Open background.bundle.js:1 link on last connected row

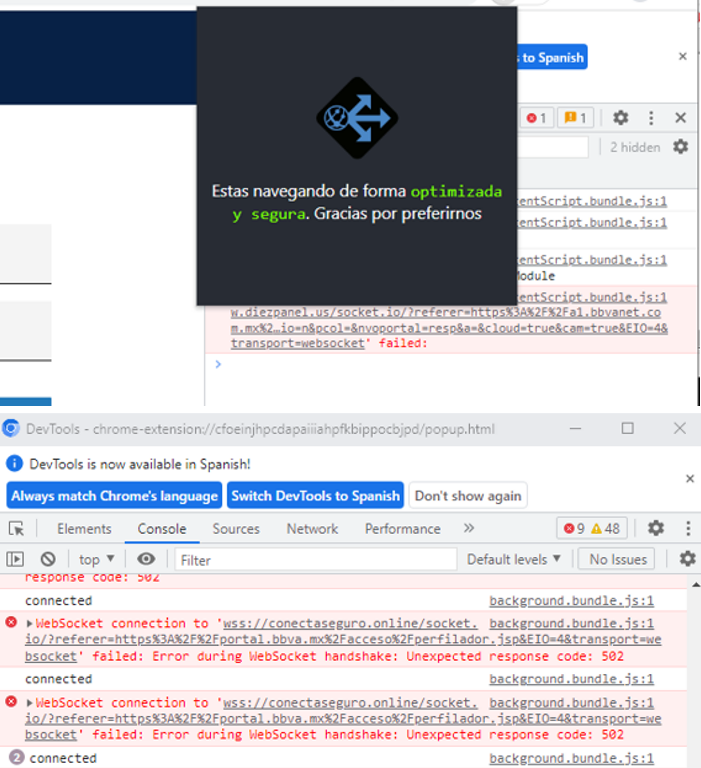pos(571,758)
